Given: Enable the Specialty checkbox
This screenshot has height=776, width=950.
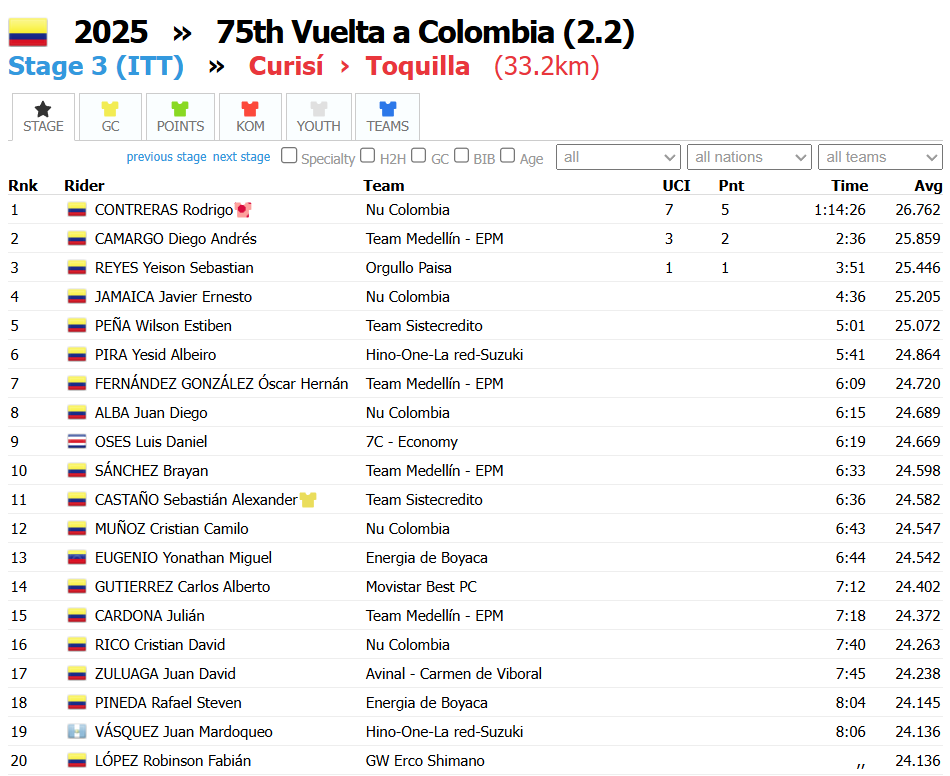Looking at the screenshot, I should click(x=289, y=156).
